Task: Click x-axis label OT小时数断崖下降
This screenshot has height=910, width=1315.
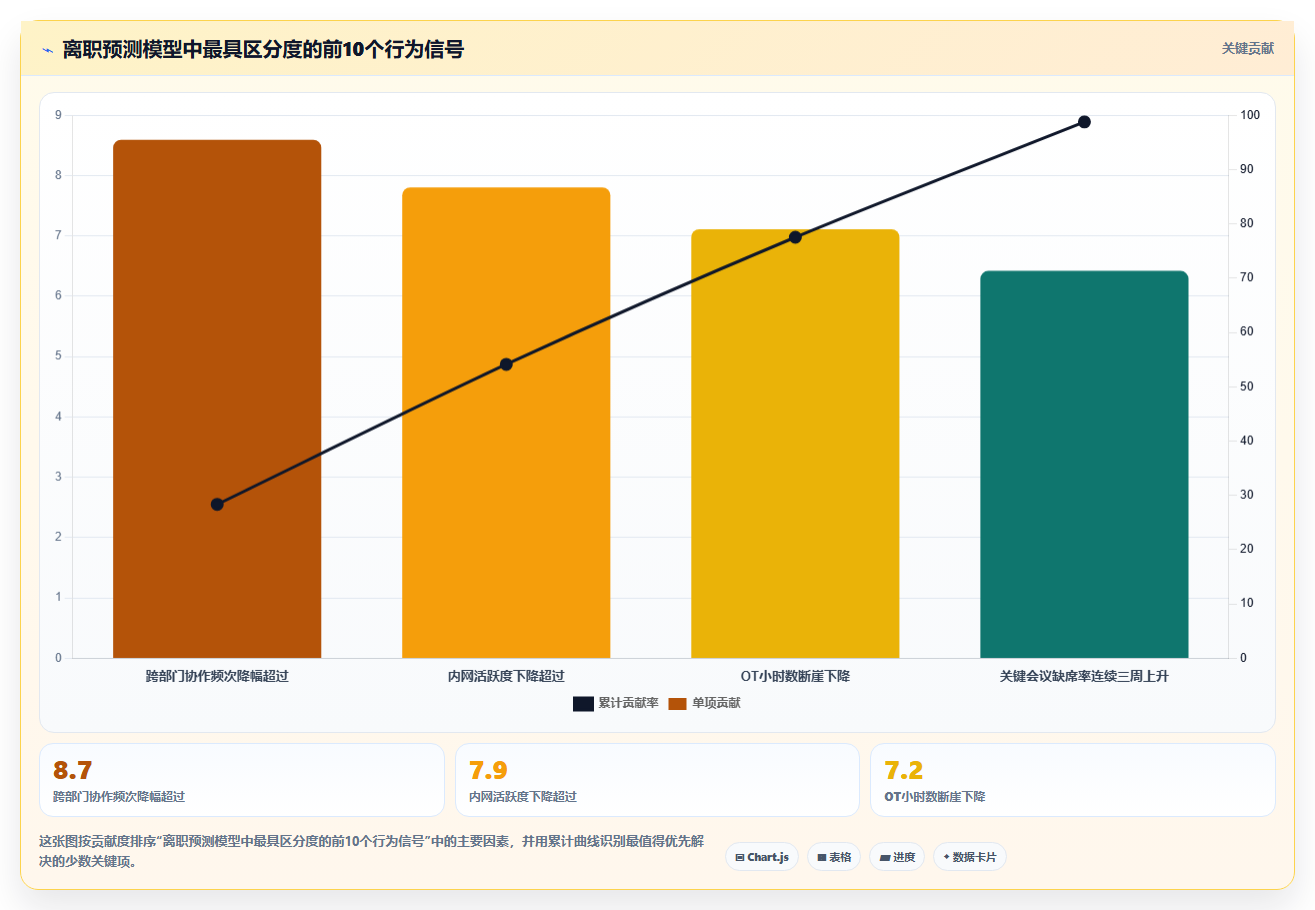Action: pyautogui.click(x=795, y=677)
